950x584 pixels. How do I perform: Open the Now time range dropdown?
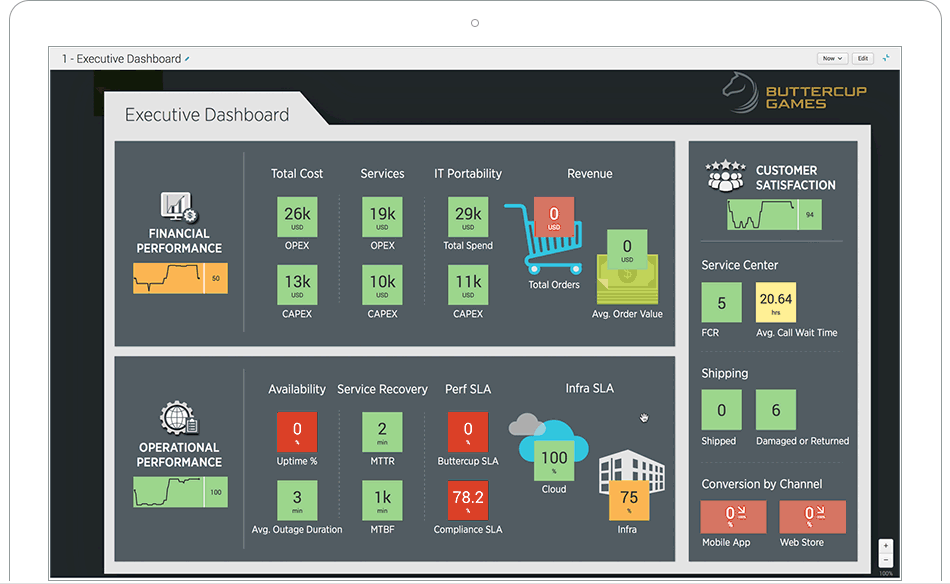coord(831,58)
